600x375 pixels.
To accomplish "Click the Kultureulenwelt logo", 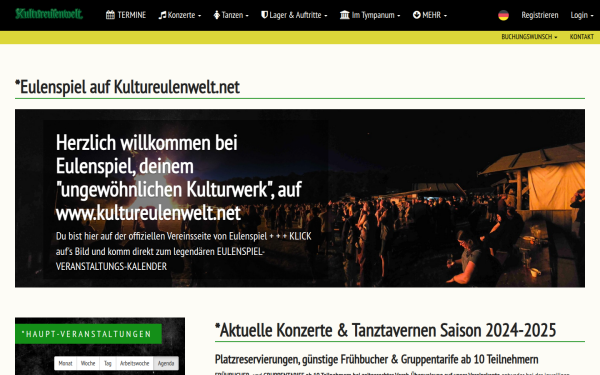I will tap(49, 14).
